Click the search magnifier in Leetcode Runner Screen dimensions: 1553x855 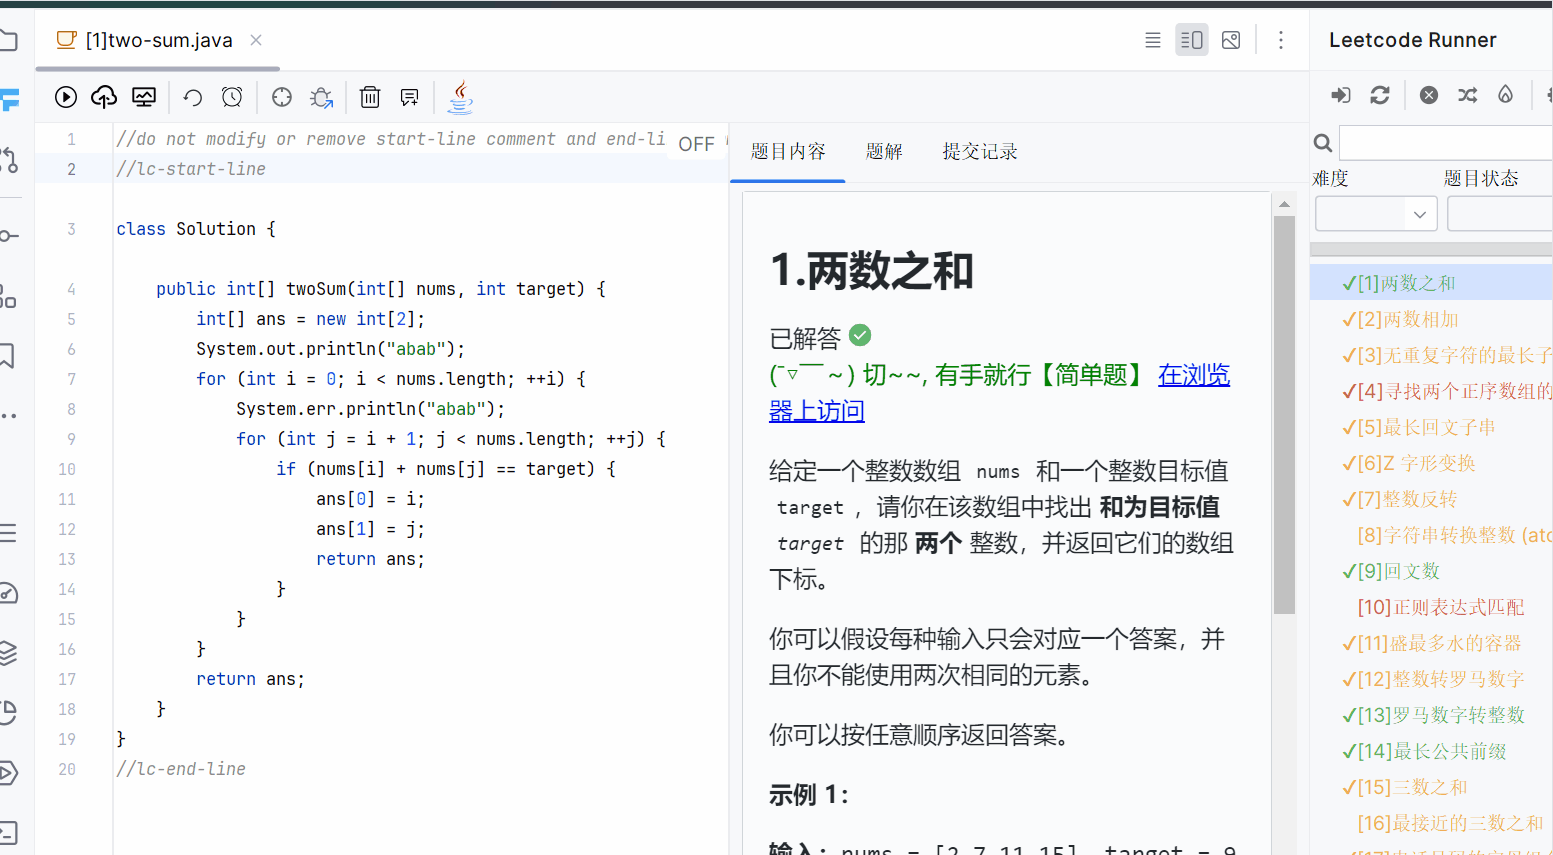click(x=1322, y=143)
